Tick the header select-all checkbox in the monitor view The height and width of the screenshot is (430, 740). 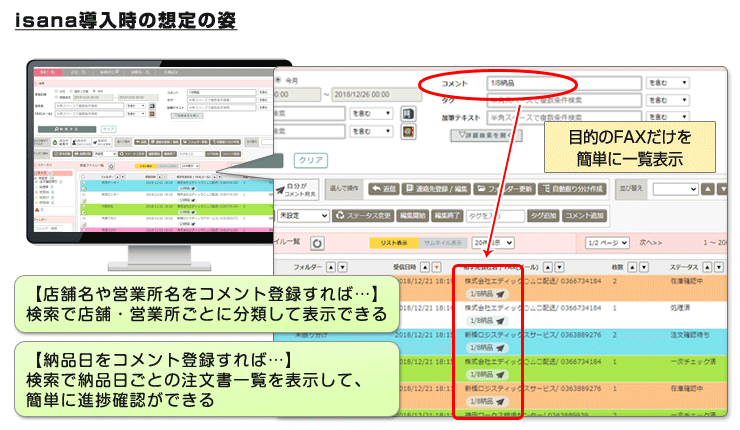pos(83,177)
